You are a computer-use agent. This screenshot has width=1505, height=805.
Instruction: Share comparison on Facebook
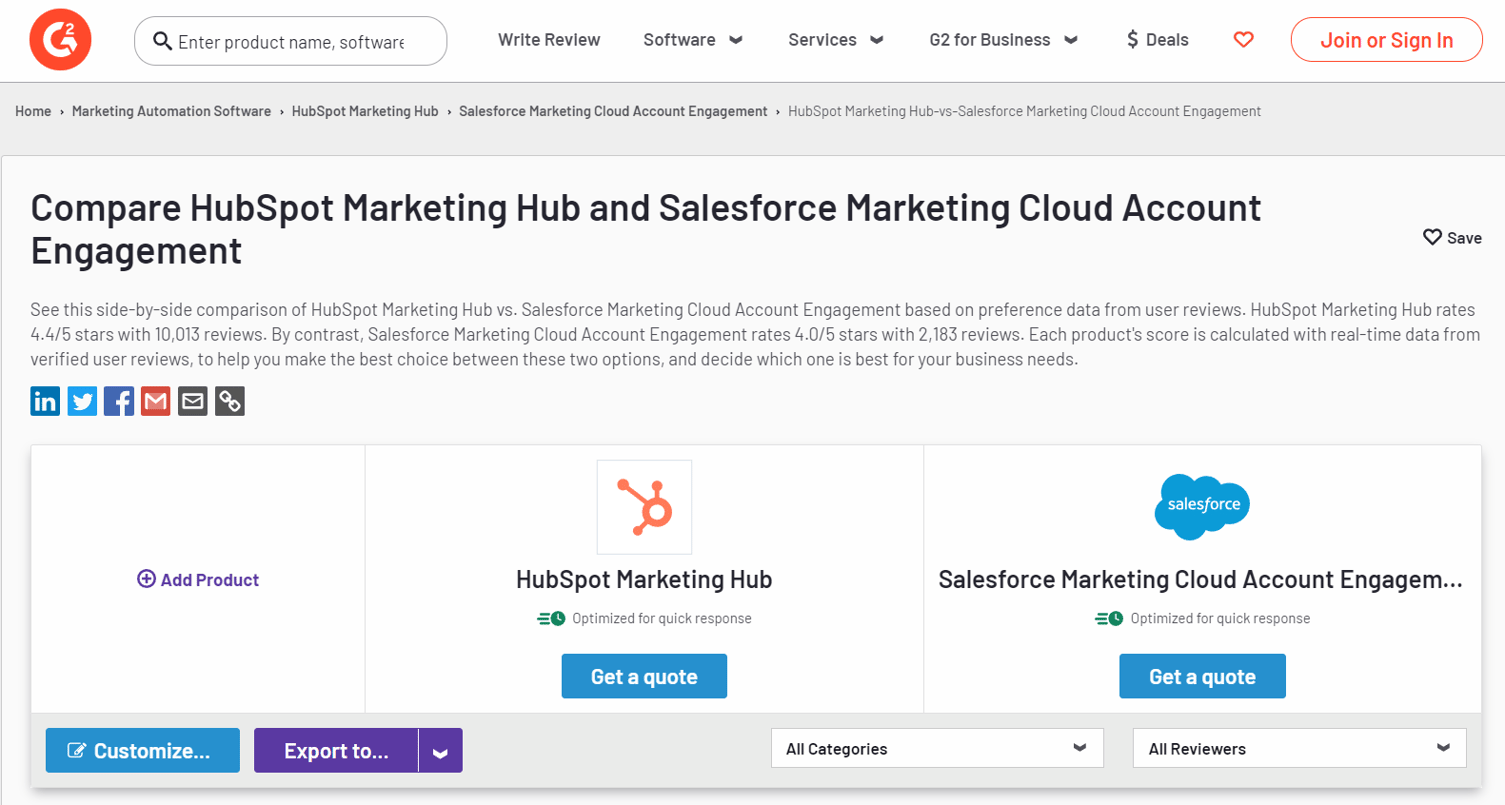(x=118, y=400)
